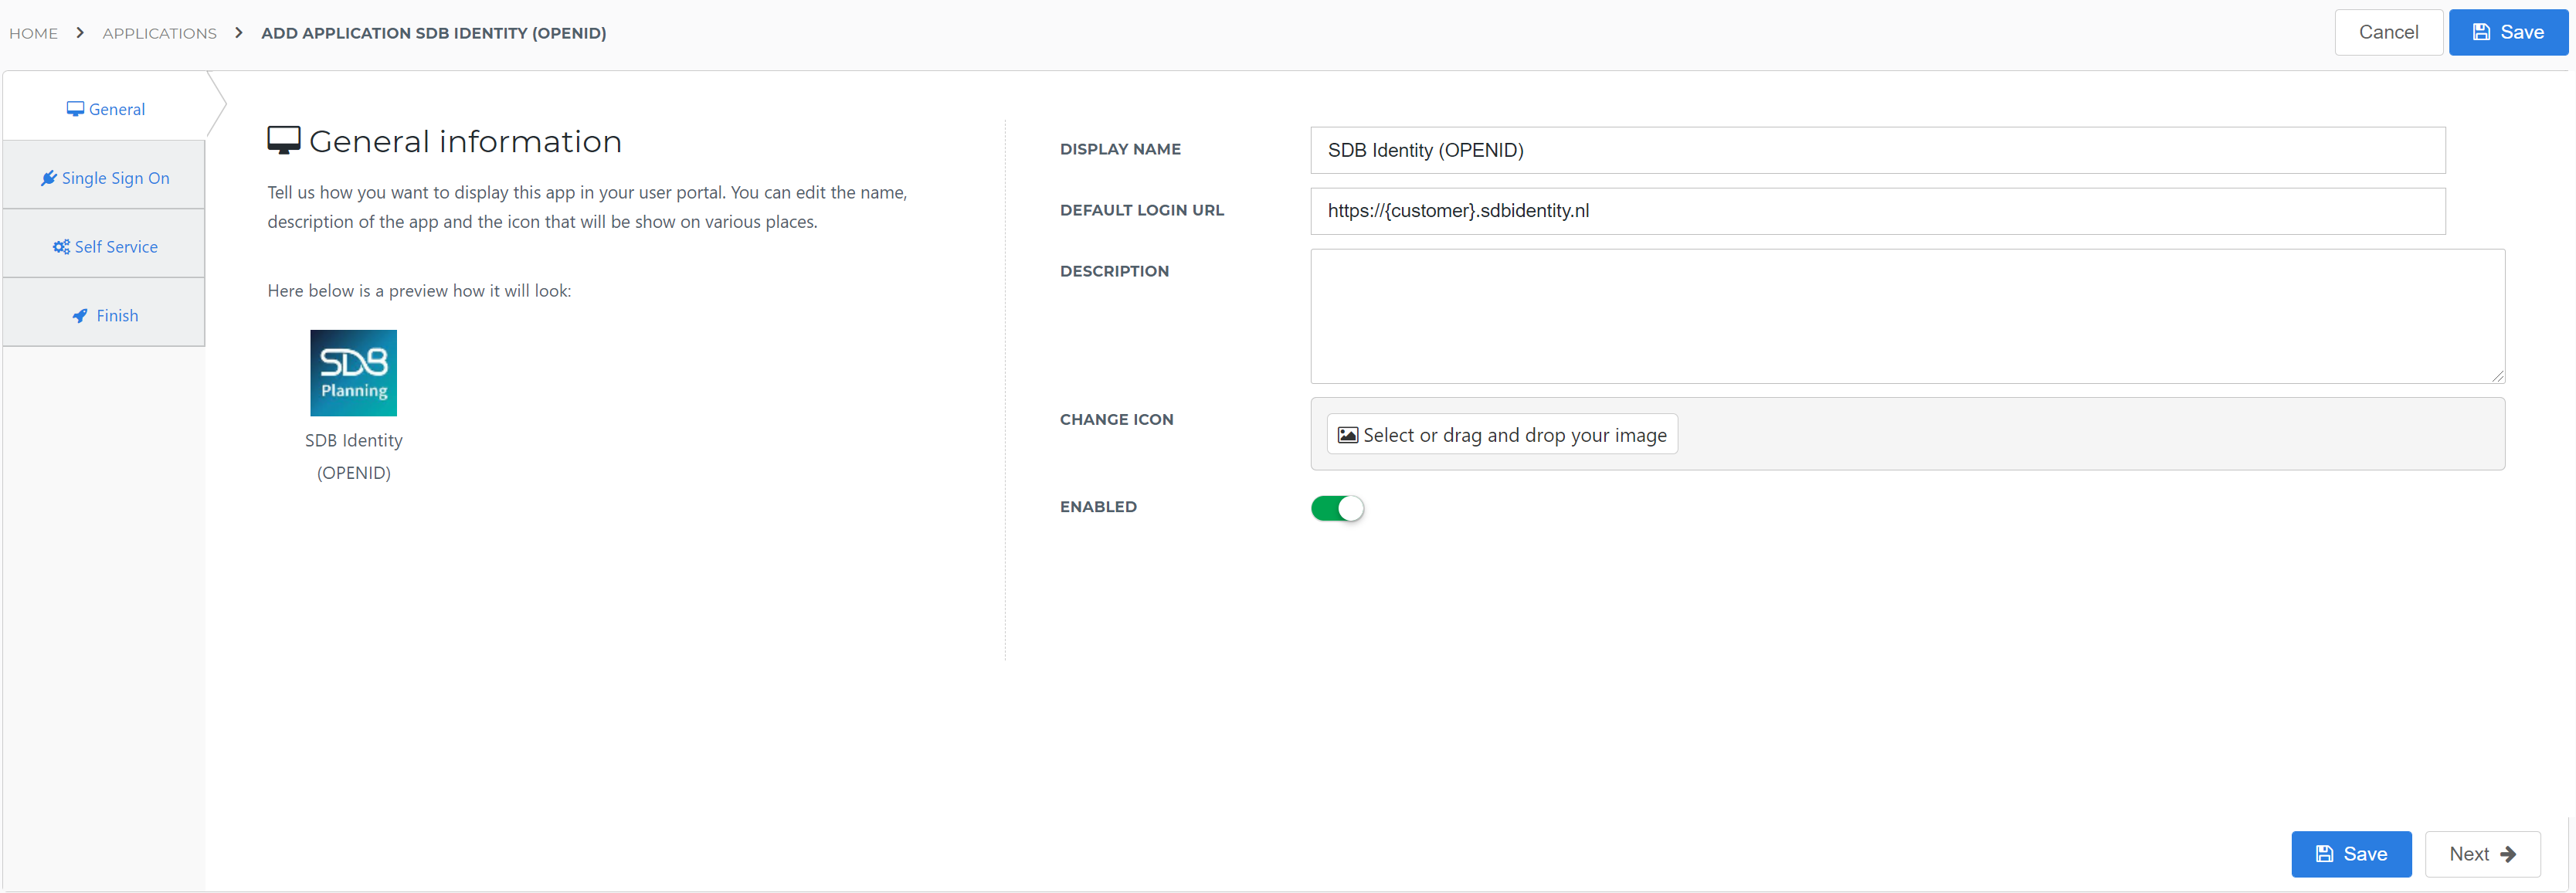2576x893 pixels.
Task: Select the General tab
Action: point(105,109)
